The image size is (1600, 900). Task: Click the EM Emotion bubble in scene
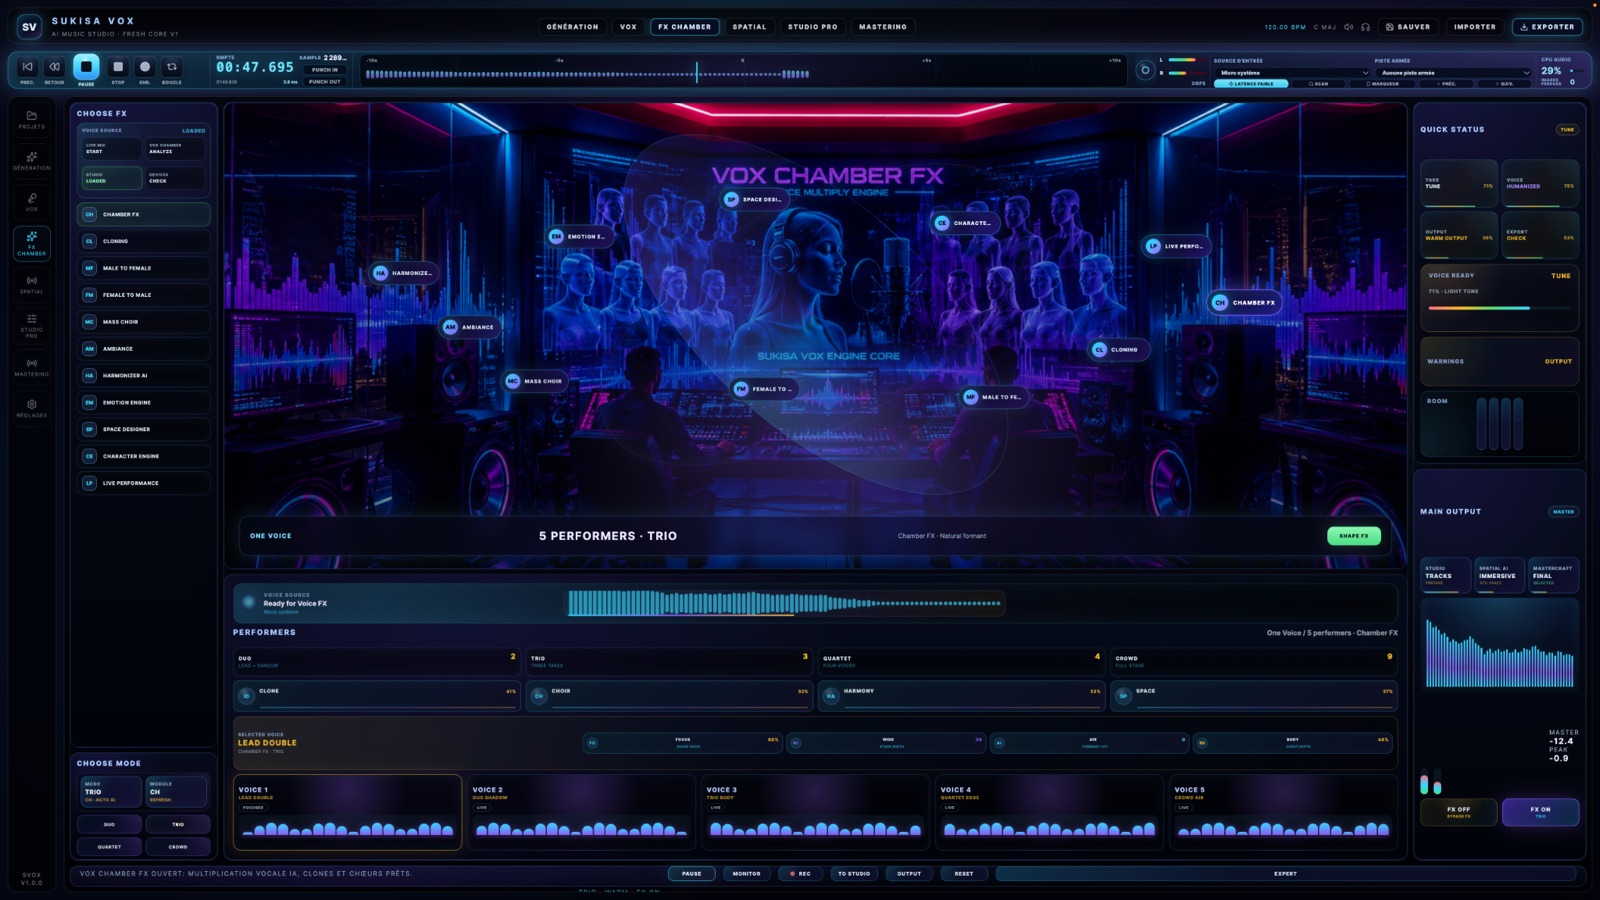579,236
